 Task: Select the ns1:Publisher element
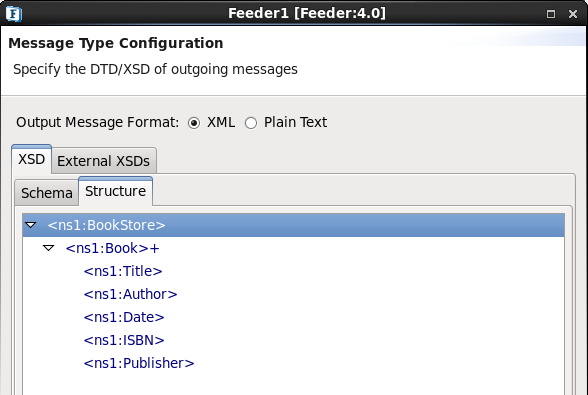tap(139, 363)
